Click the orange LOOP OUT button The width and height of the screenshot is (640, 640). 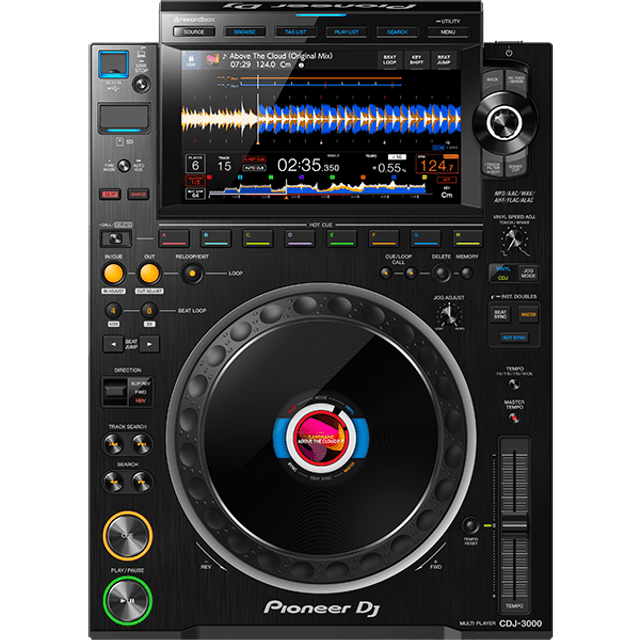tap(149, 273)
